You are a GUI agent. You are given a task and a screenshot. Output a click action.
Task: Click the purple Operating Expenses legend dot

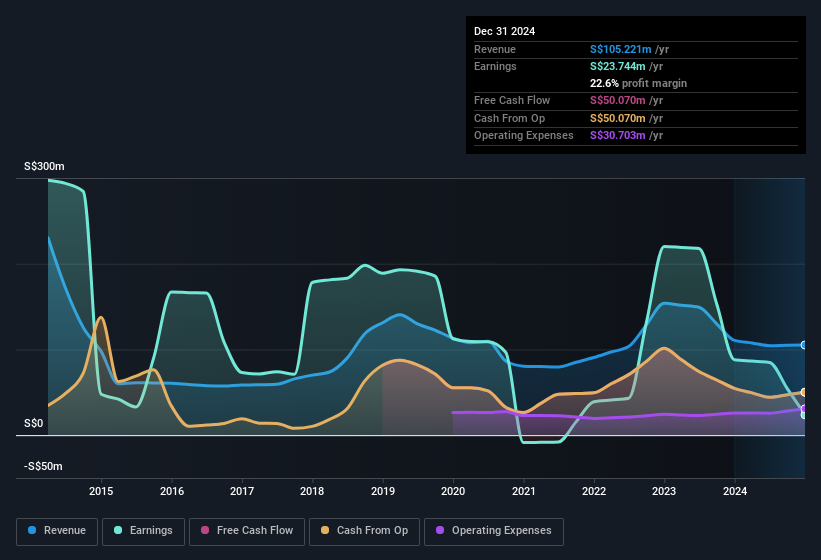click(441, 531)
